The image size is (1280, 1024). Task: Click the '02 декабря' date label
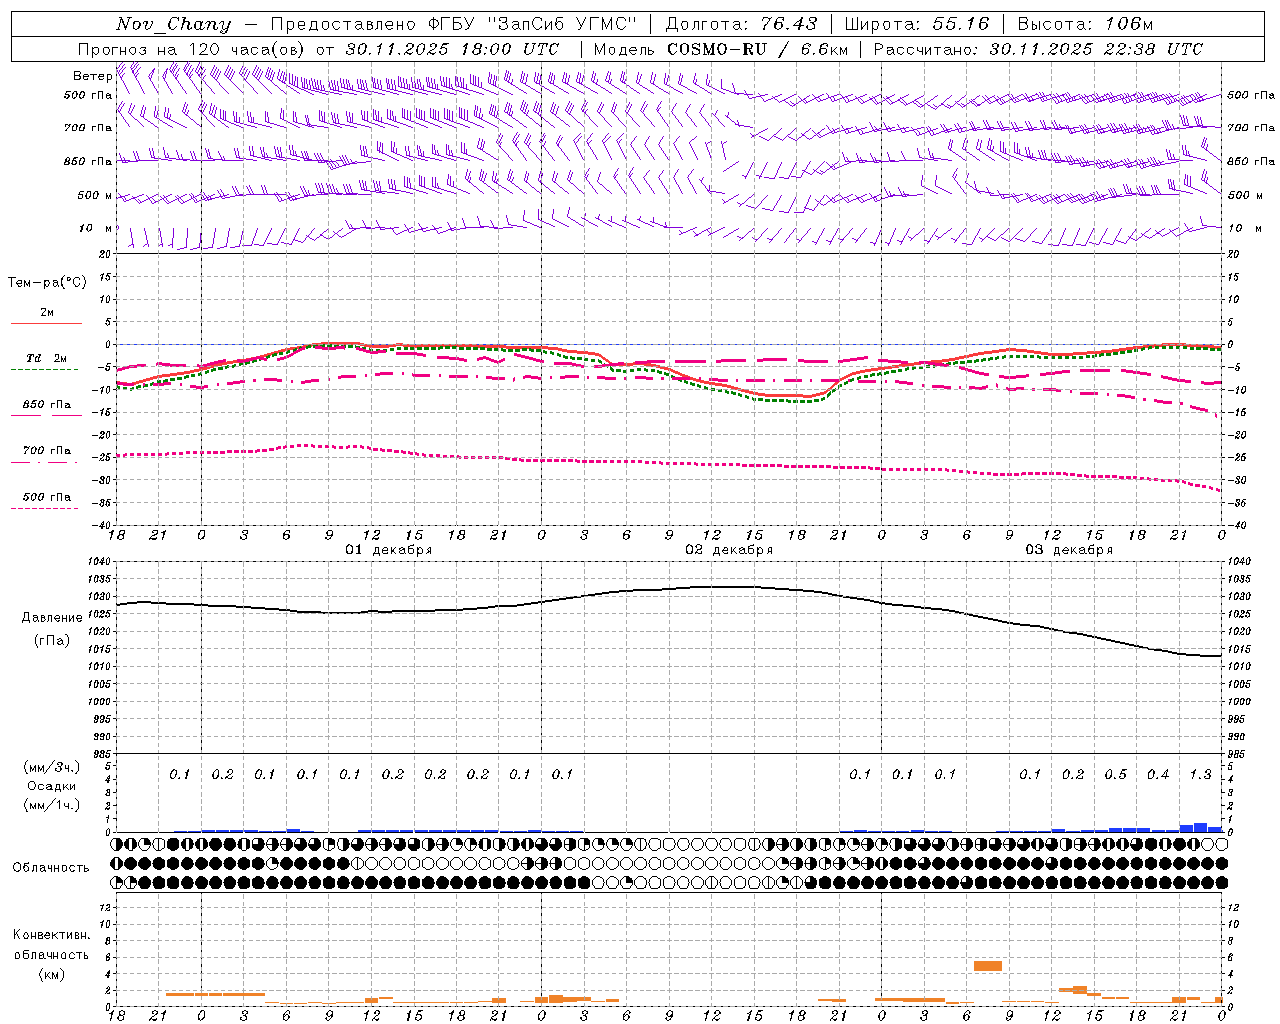(729, 550)
